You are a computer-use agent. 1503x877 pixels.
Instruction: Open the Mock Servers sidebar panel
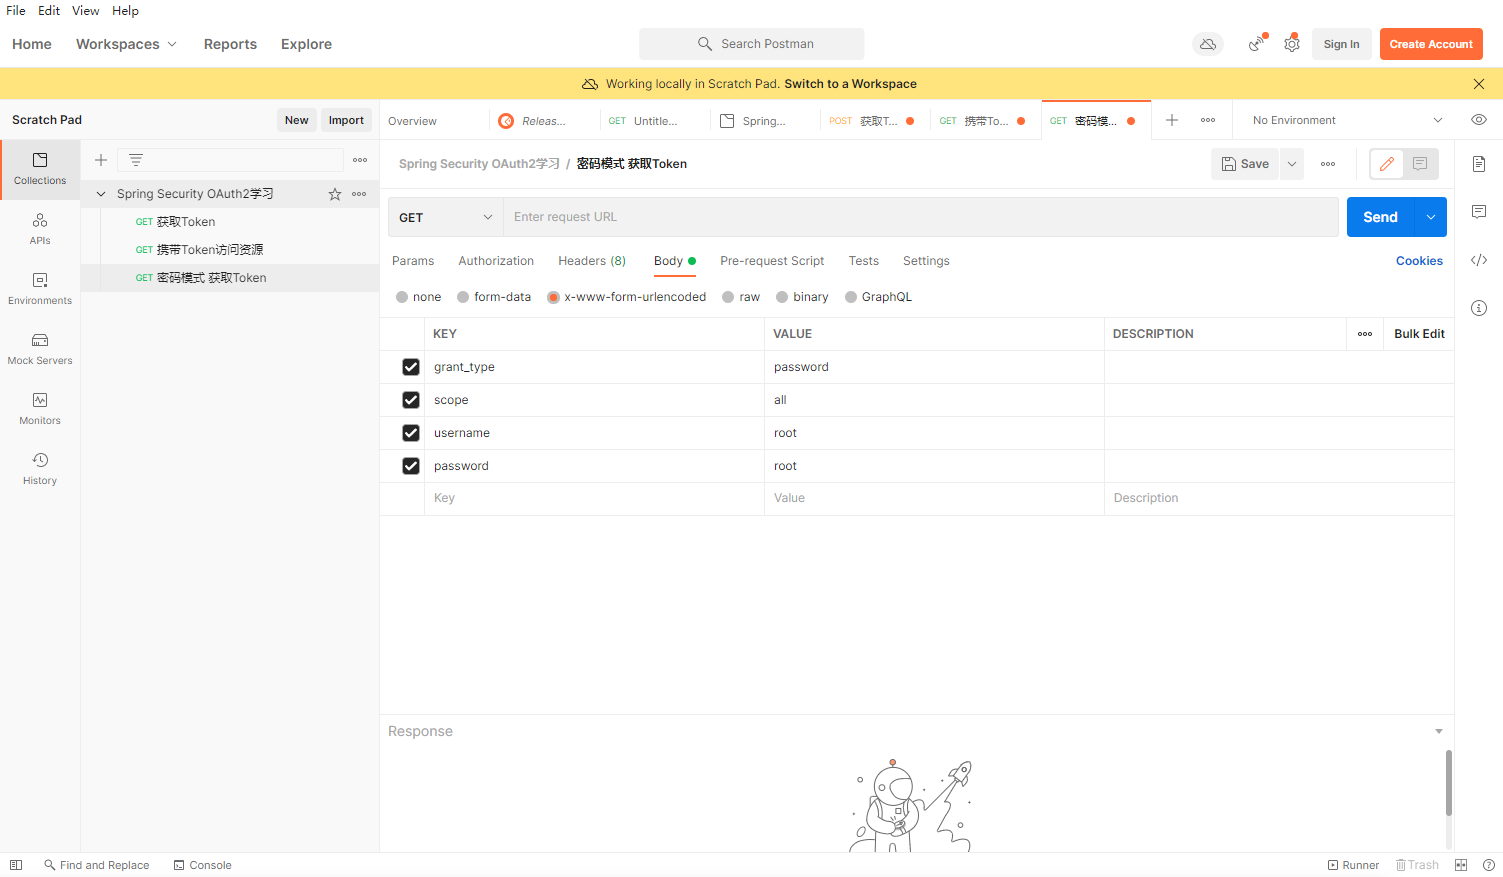coord(40,349)
